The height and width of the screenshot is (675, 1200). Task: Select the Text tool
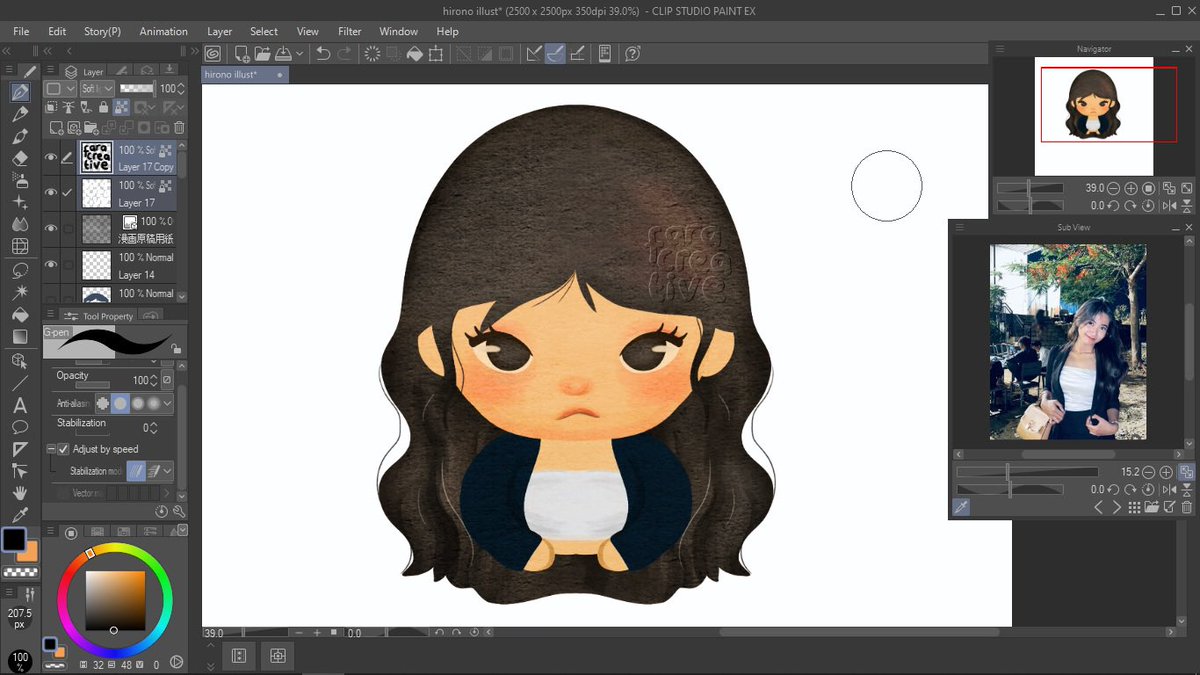click(20, 405)
